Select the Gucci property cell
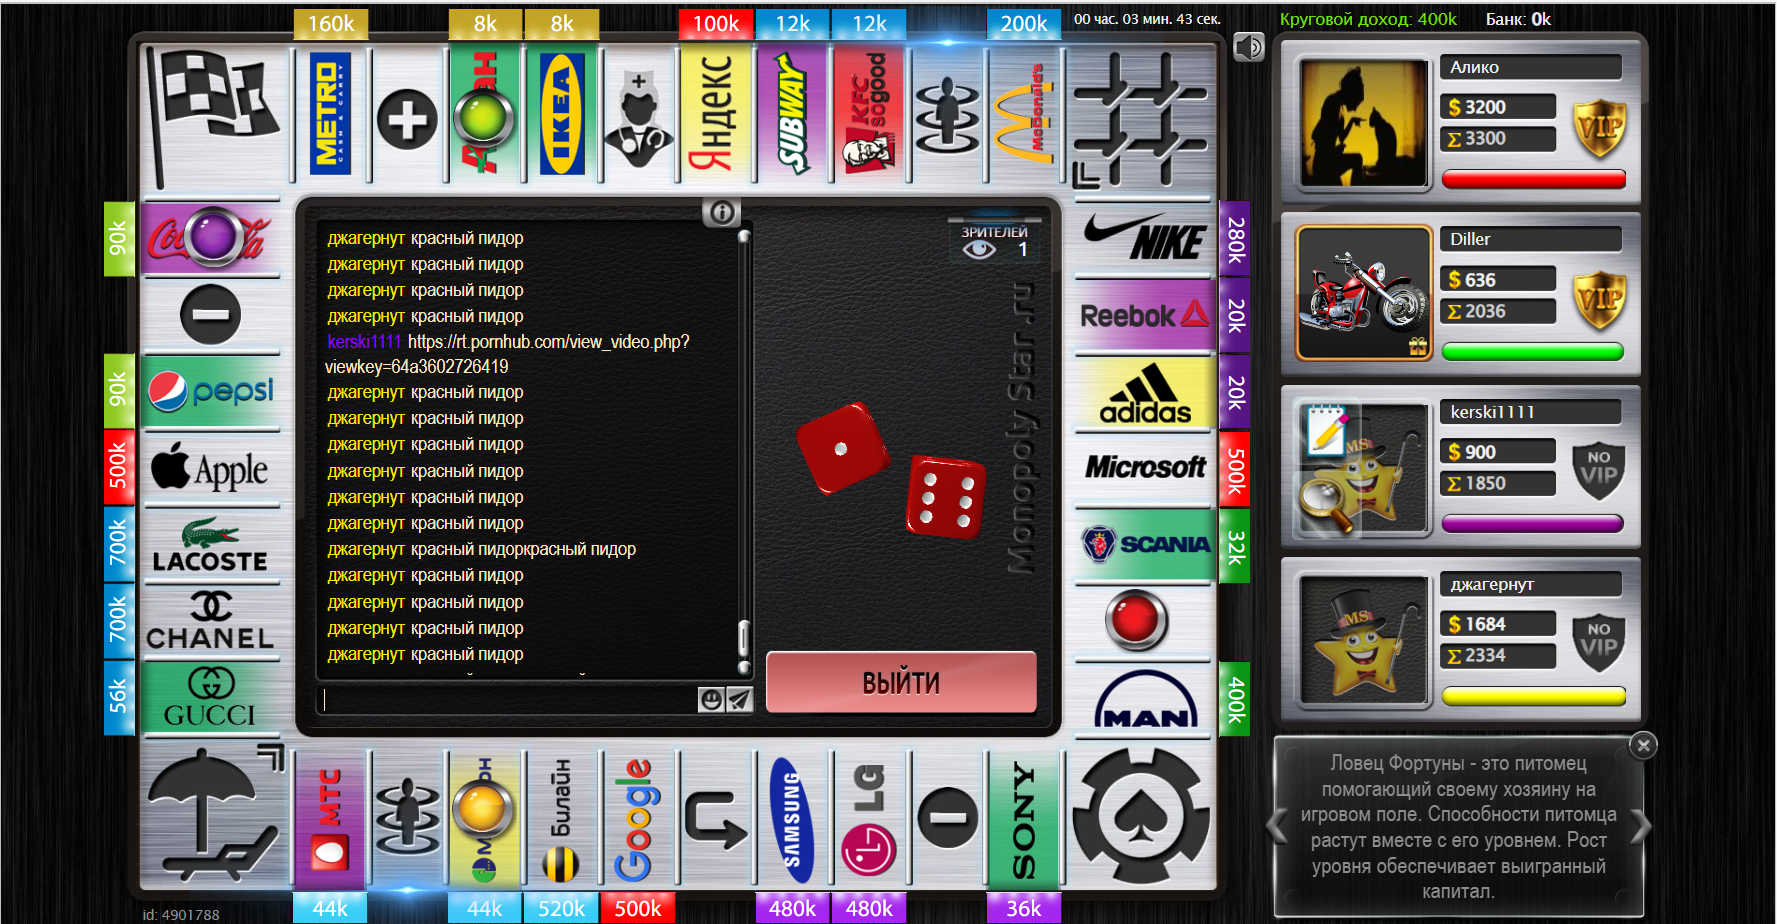This screenshot has width=1777, height=924. tap(211, 697)
